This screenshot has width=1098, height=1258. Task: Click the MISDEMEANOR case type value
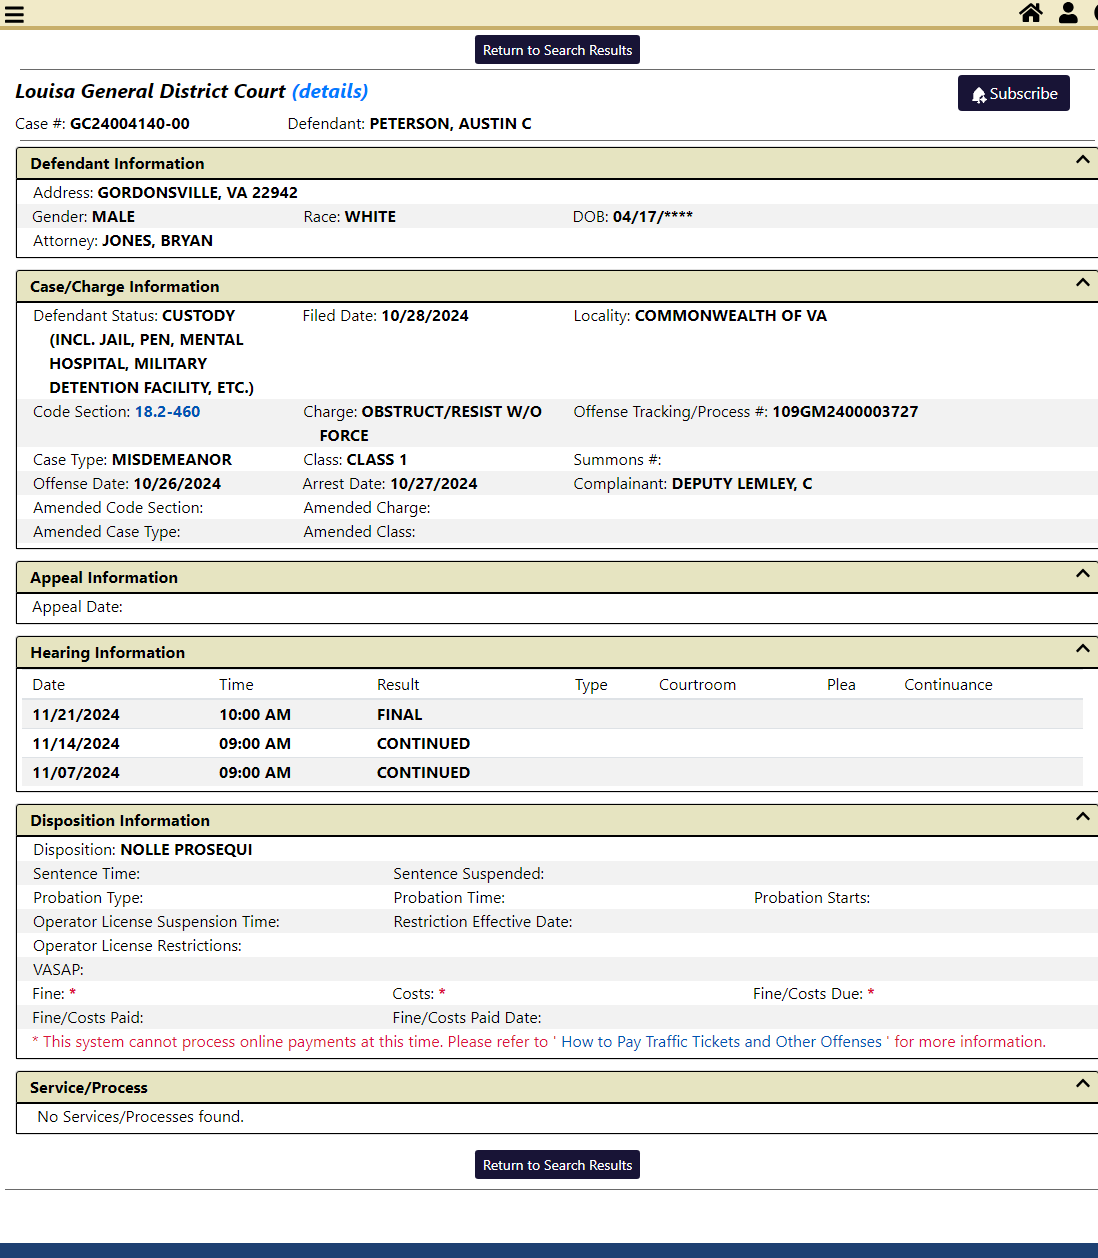pyautogui.click(x=172, y=460)
